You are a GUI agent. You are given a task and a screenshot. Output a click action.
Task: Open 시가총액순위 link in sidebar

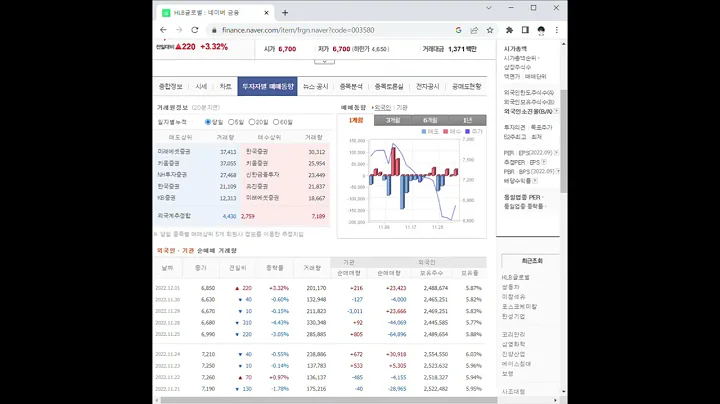pos(521,58)
